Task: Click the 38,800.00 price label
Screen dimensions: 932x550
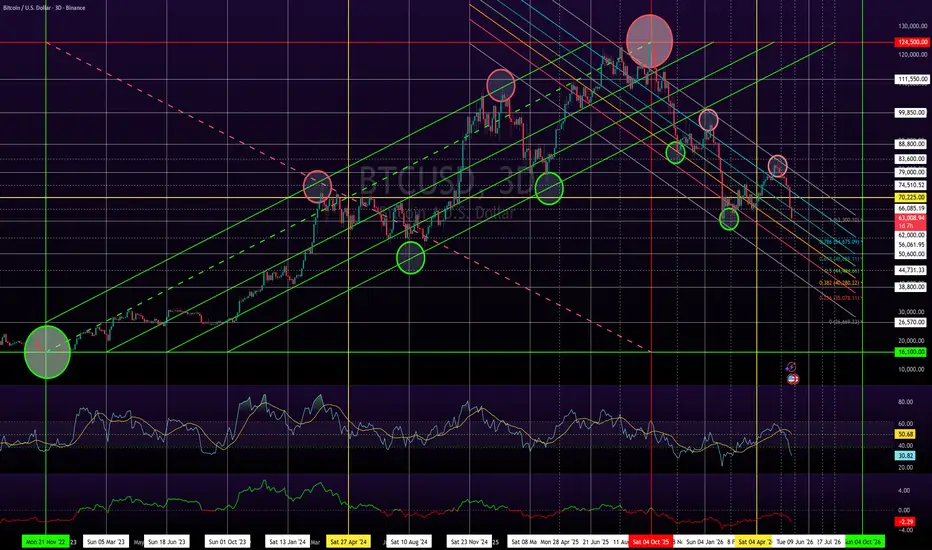Action: pos(912,287)
